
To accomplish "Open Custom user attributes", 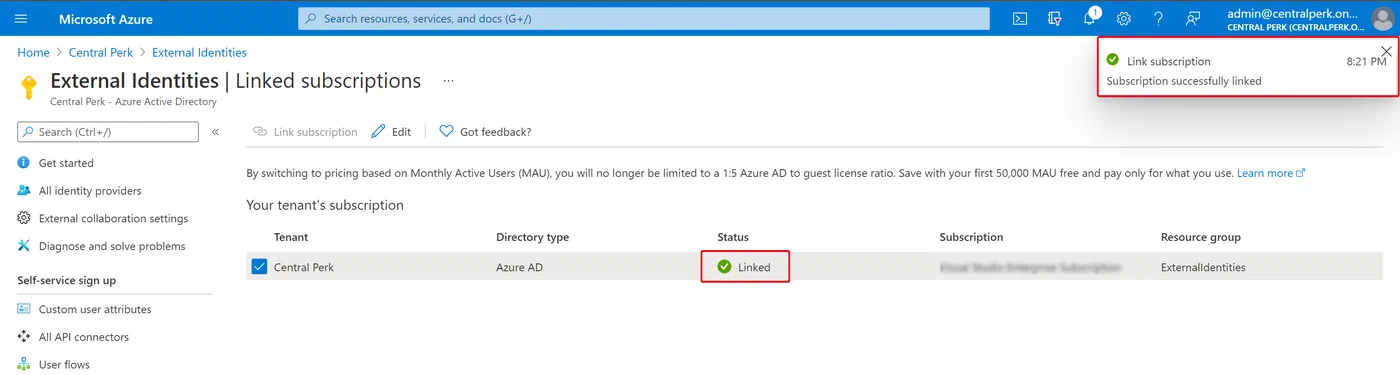I will point(95,309).
